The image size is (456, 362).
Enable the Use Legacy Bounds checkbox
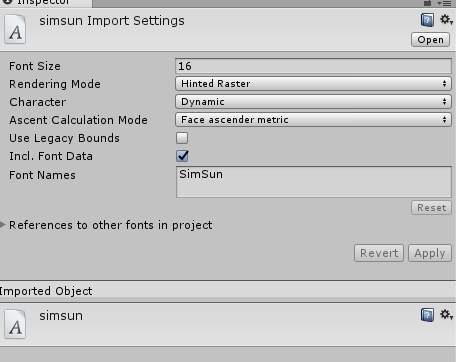click(x=182, y=138)
